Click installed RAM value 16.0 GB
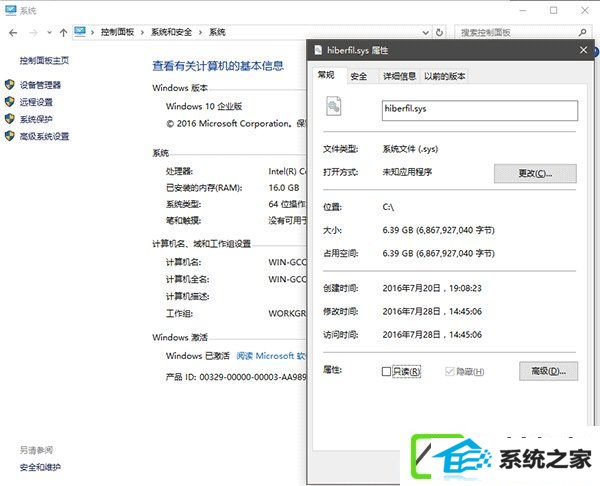600x486 pixels. 284,188
